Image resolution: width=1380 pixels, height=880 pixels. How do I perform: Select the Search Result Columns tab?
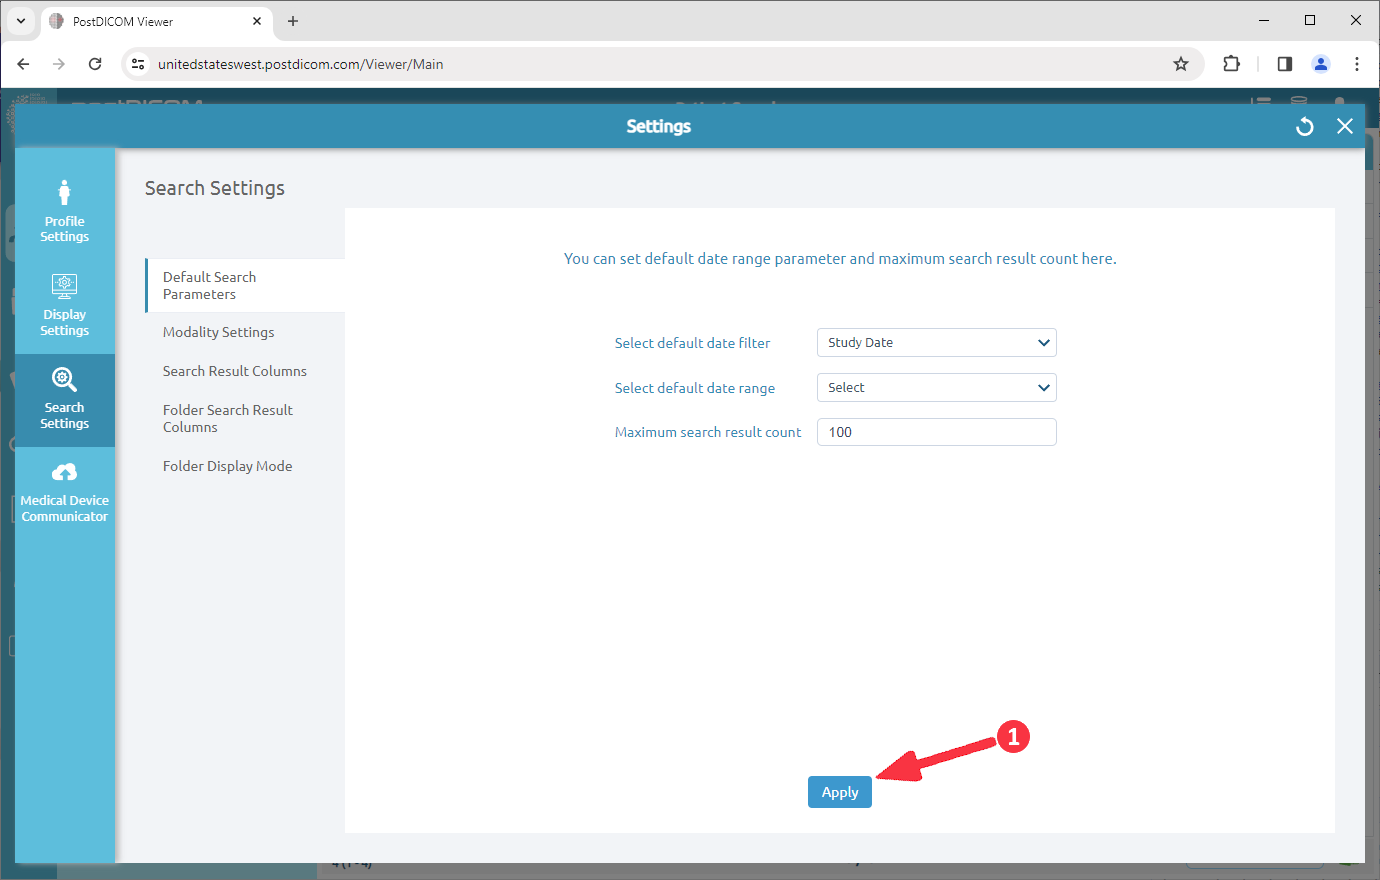234,370
